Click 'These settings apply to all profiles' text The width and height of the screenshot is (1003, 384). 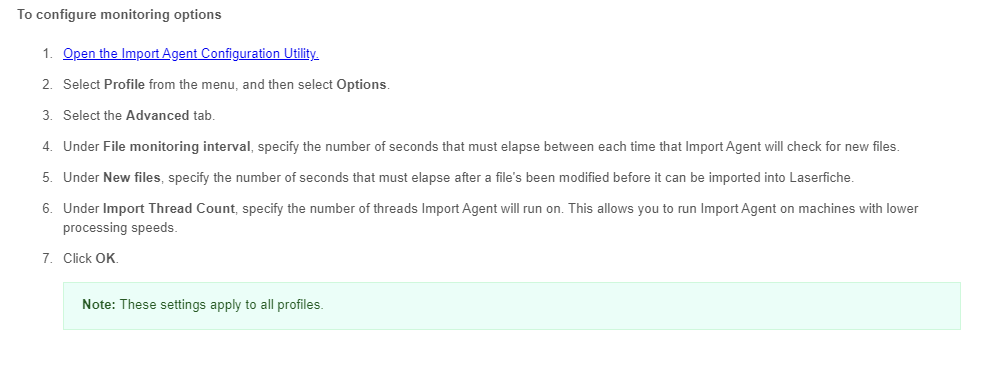click(221, 305)
